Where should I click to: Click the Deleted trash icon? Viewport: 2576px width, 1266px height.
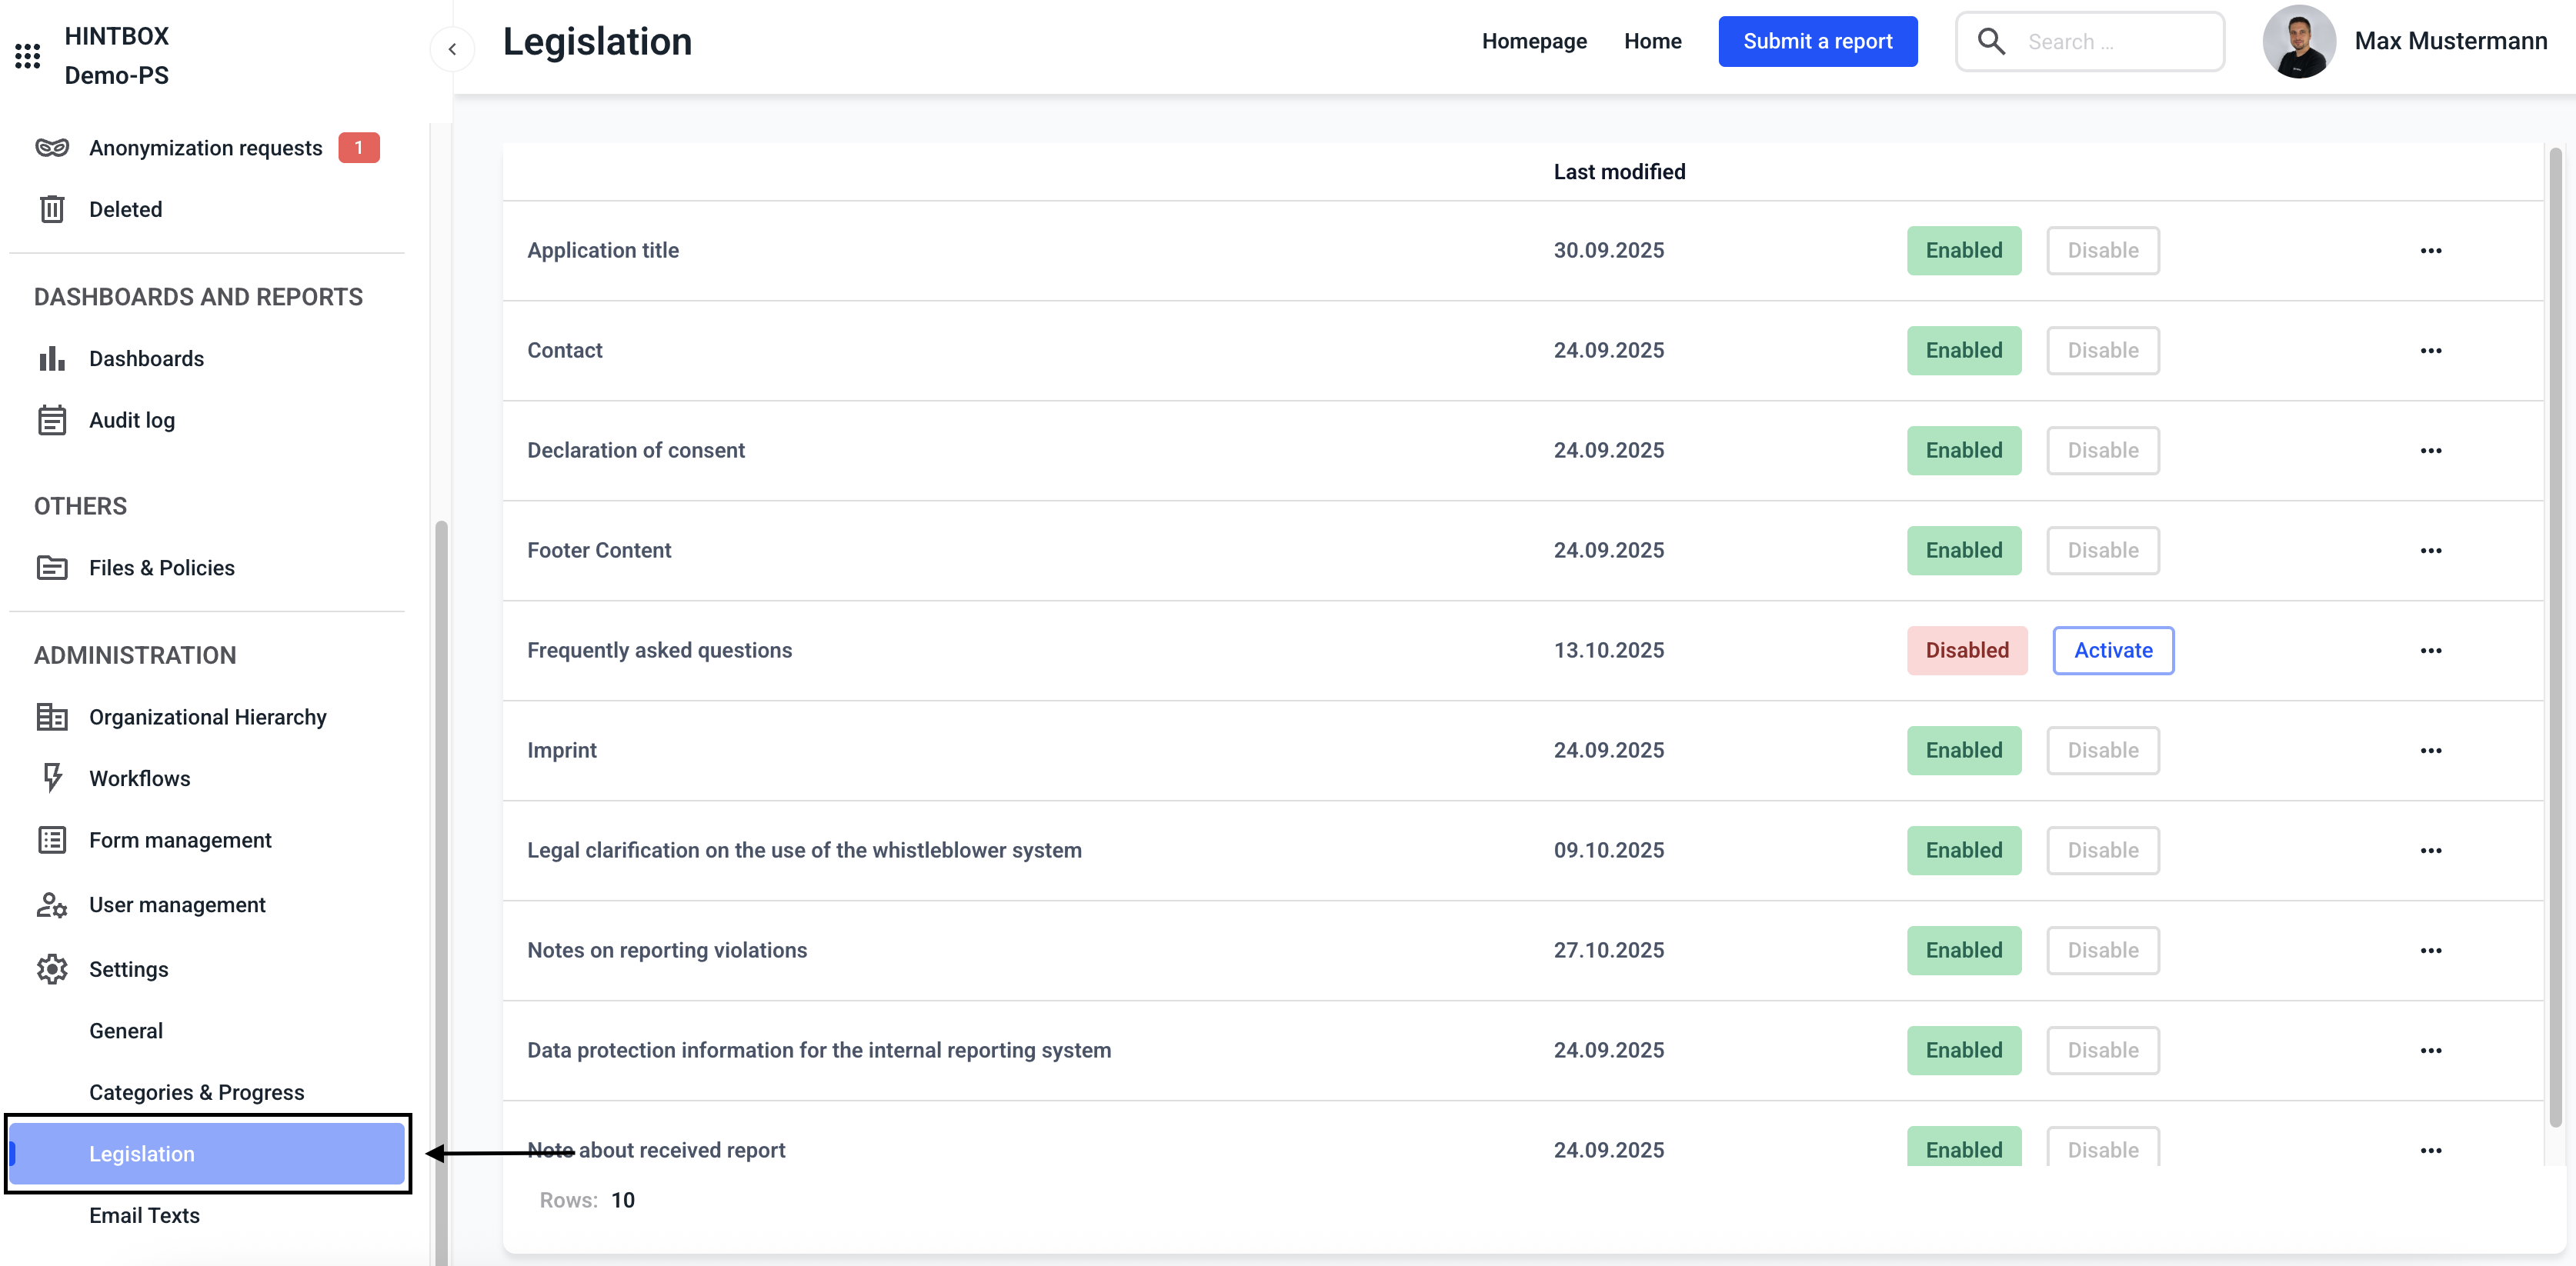(52, 209)
